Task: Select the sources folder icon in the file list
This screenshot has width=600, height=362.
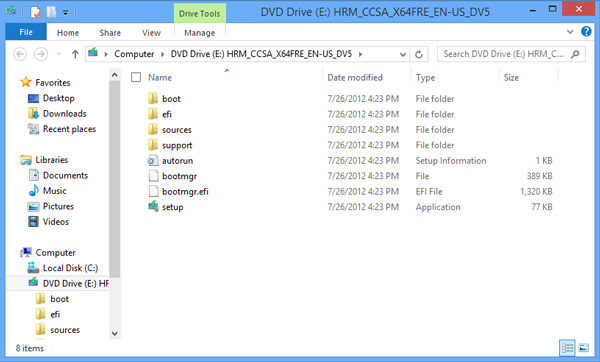Action: click(x=153, y=129)
